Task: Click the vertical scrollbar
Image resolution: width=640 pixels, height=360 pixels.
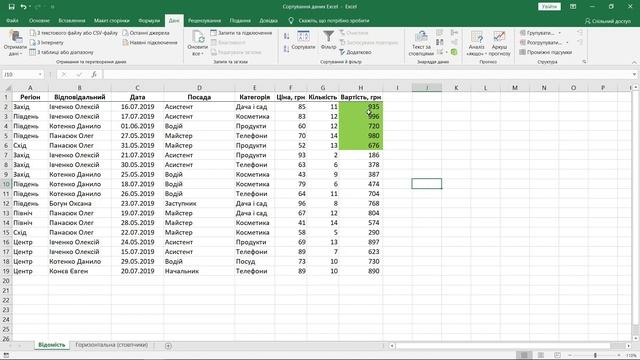Action: [635, 212]
